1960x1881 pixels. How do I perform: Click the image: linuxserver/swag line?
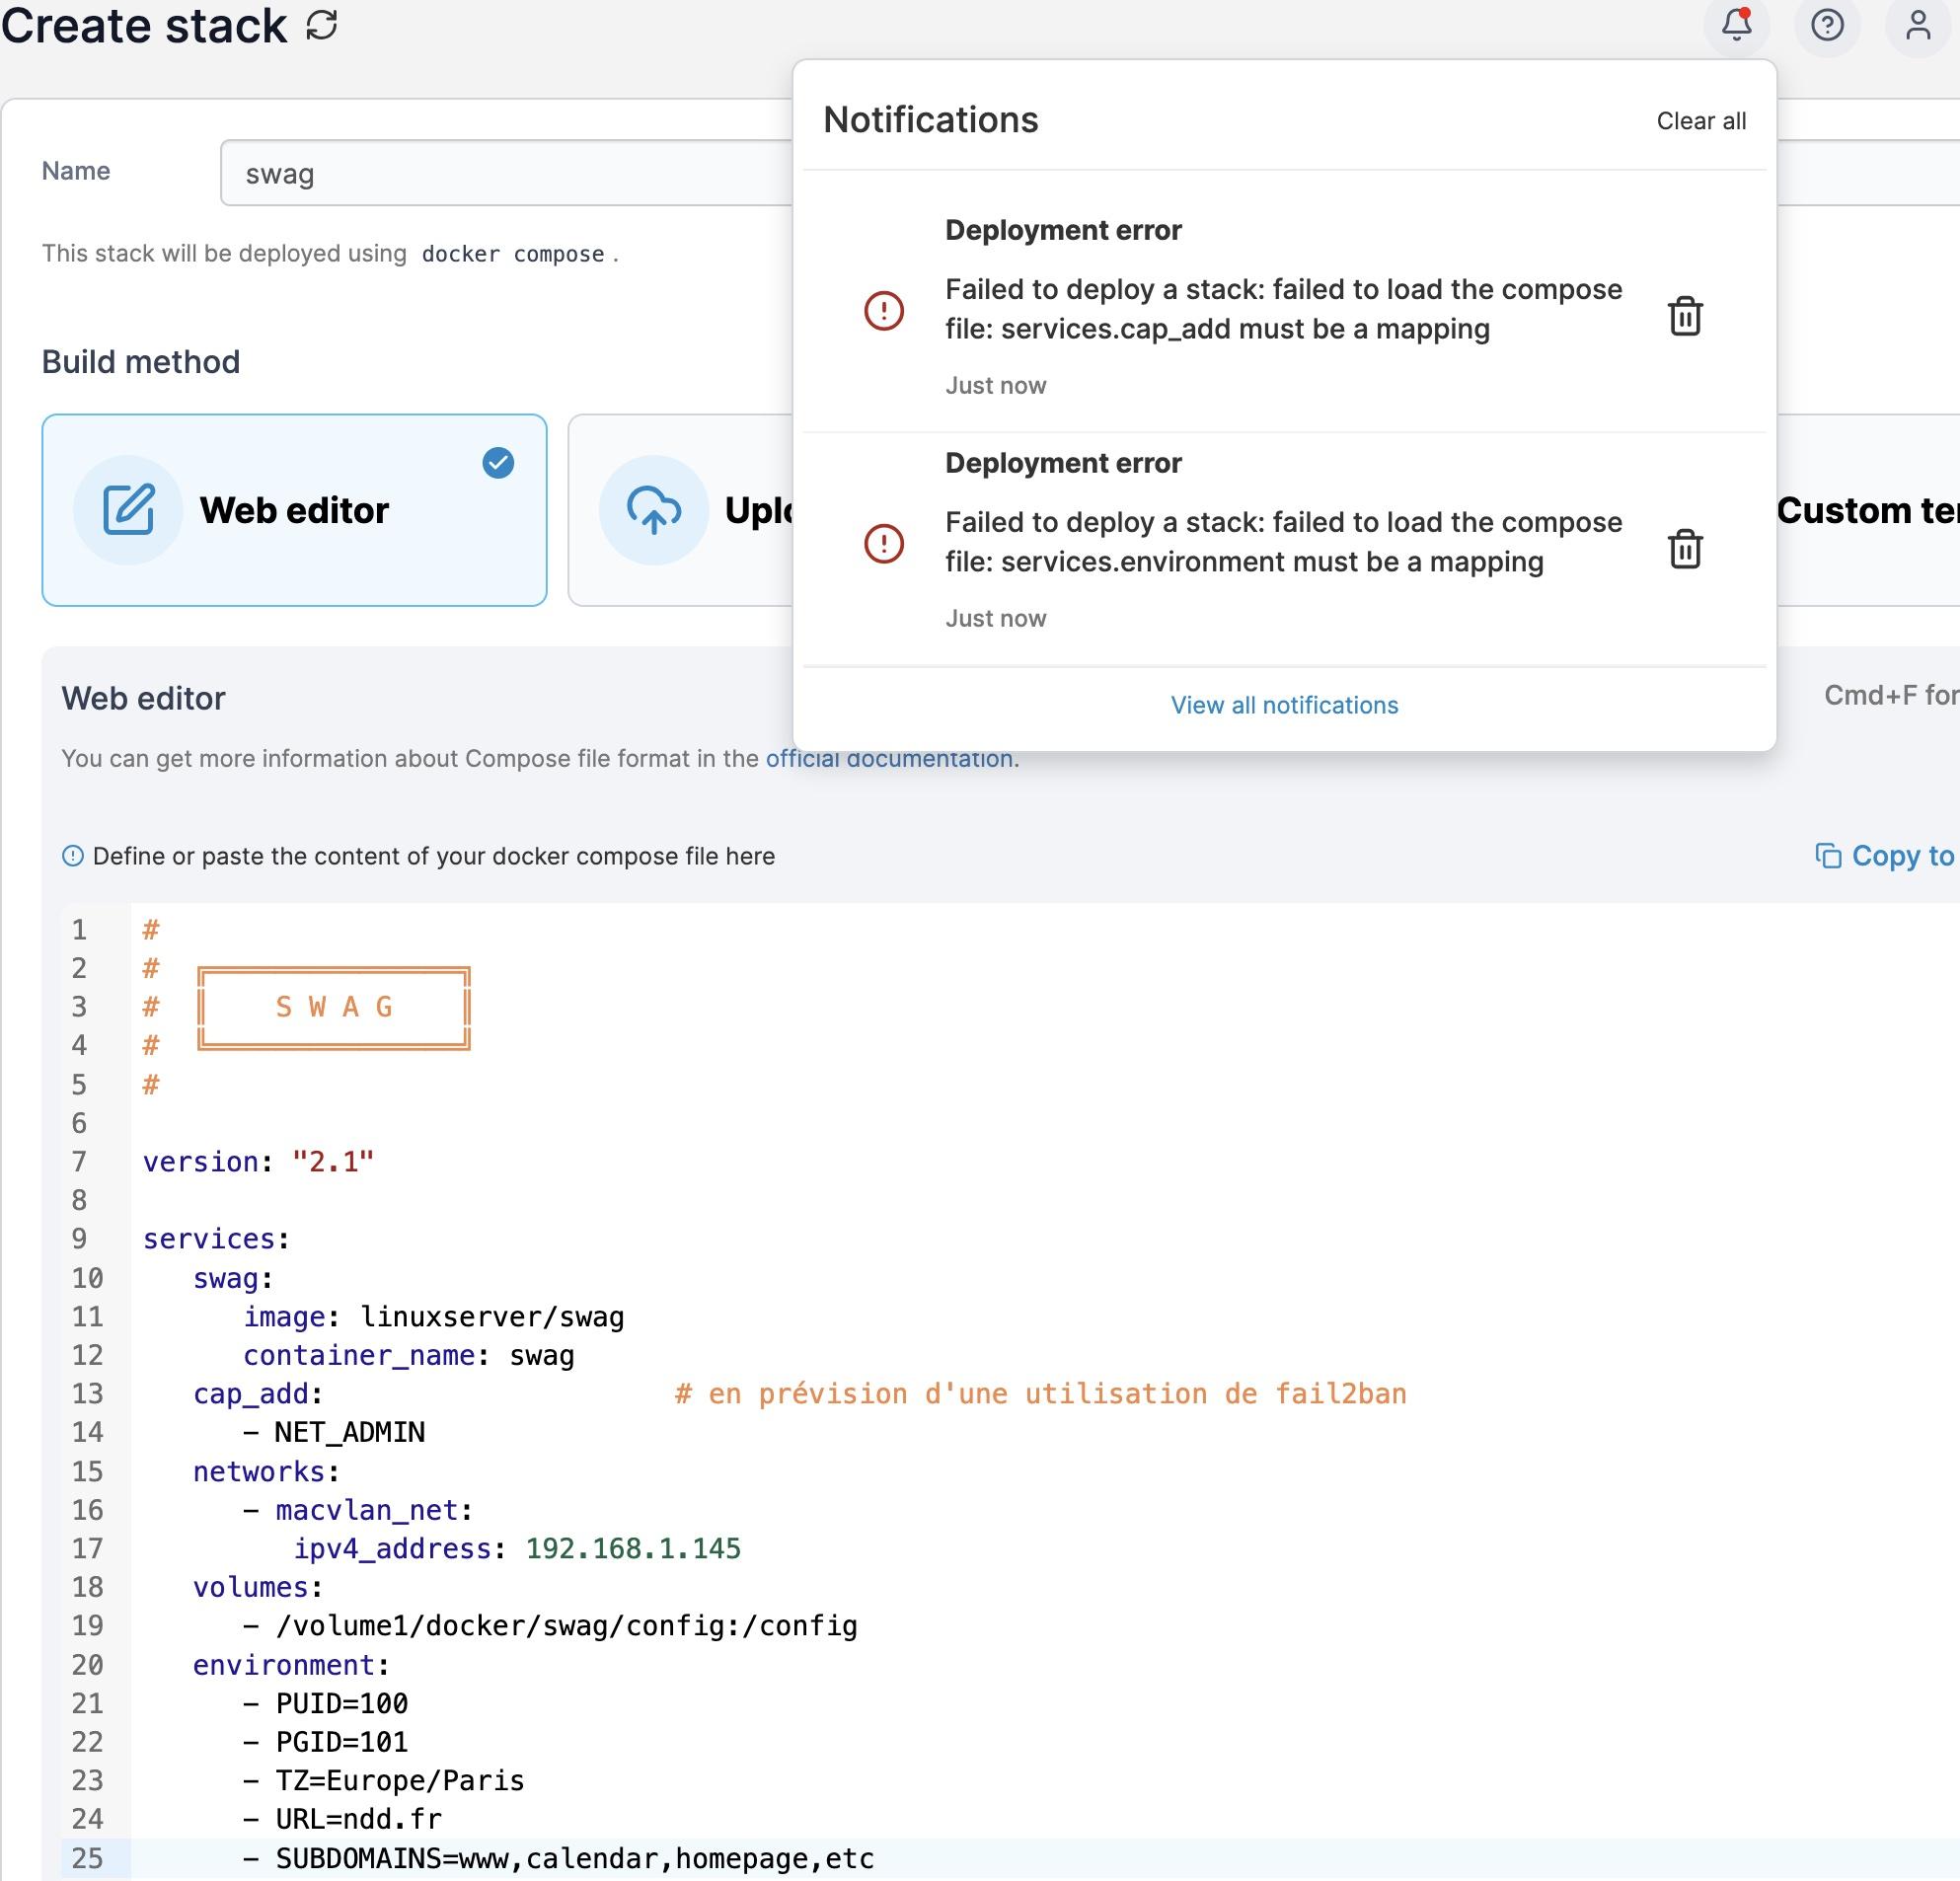click(434, 1317)
